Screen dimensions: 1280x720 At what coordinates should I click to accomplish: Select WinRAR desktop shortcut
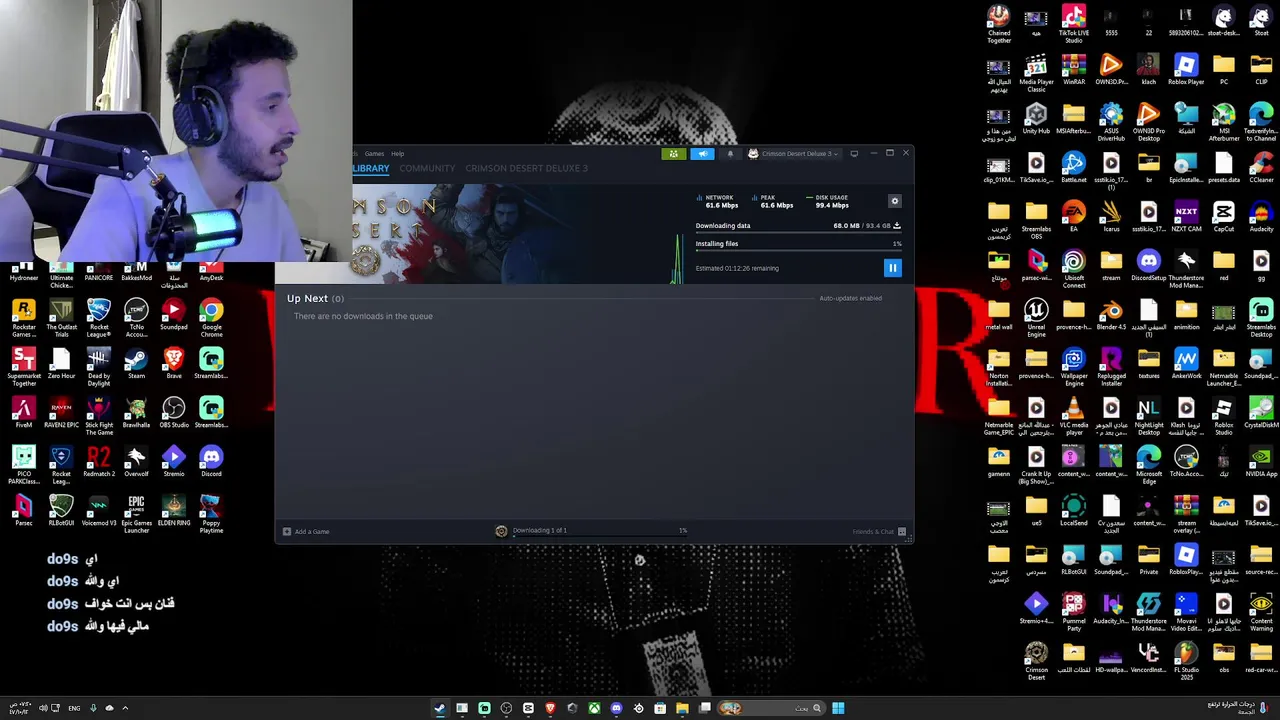click(1074, 69)
